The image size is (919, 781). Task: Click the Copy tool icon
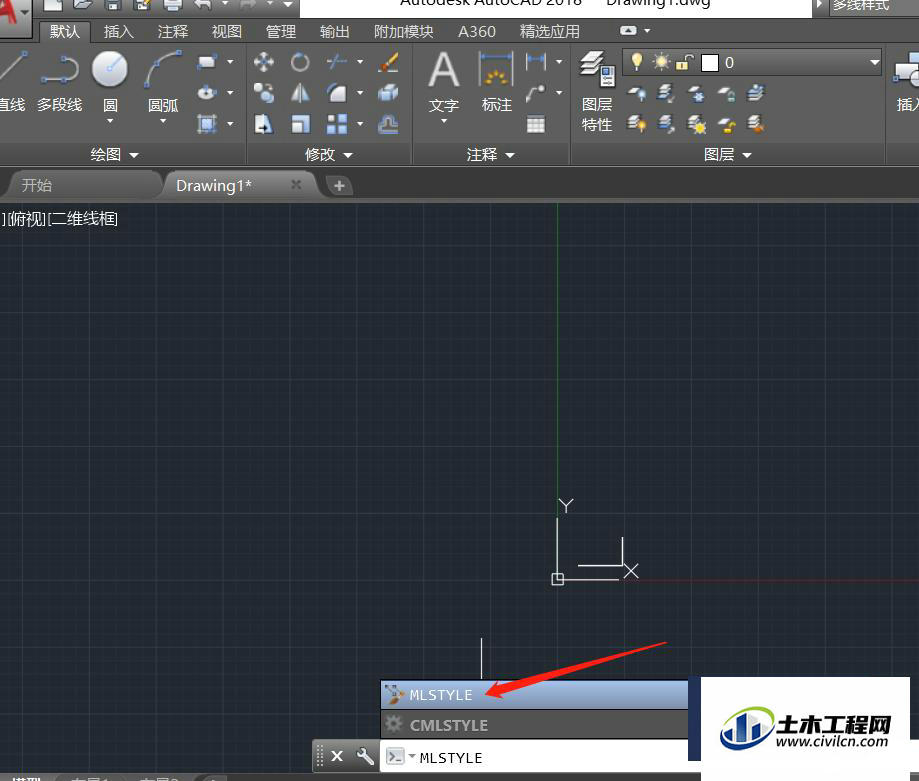264,93
